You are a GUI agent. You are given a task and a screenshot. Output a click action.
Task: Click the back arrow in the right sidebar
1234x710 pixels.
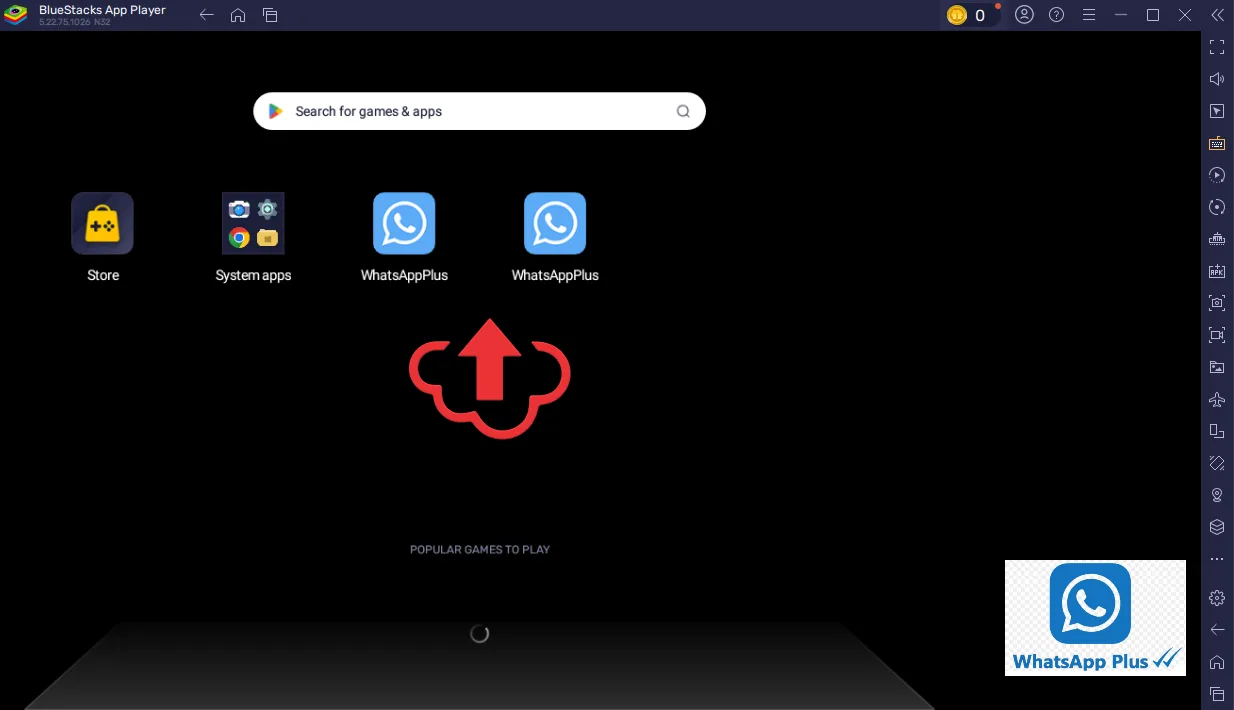click(x=1217, y=630)
